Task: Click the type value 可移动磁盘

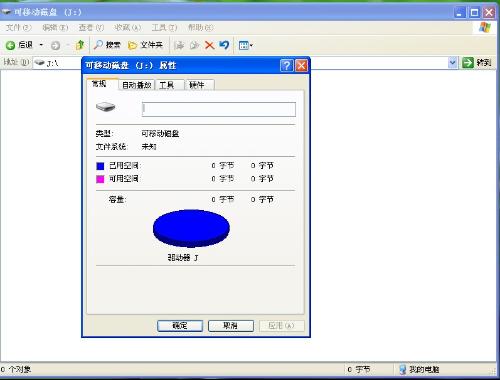Action: click(160, 134)
